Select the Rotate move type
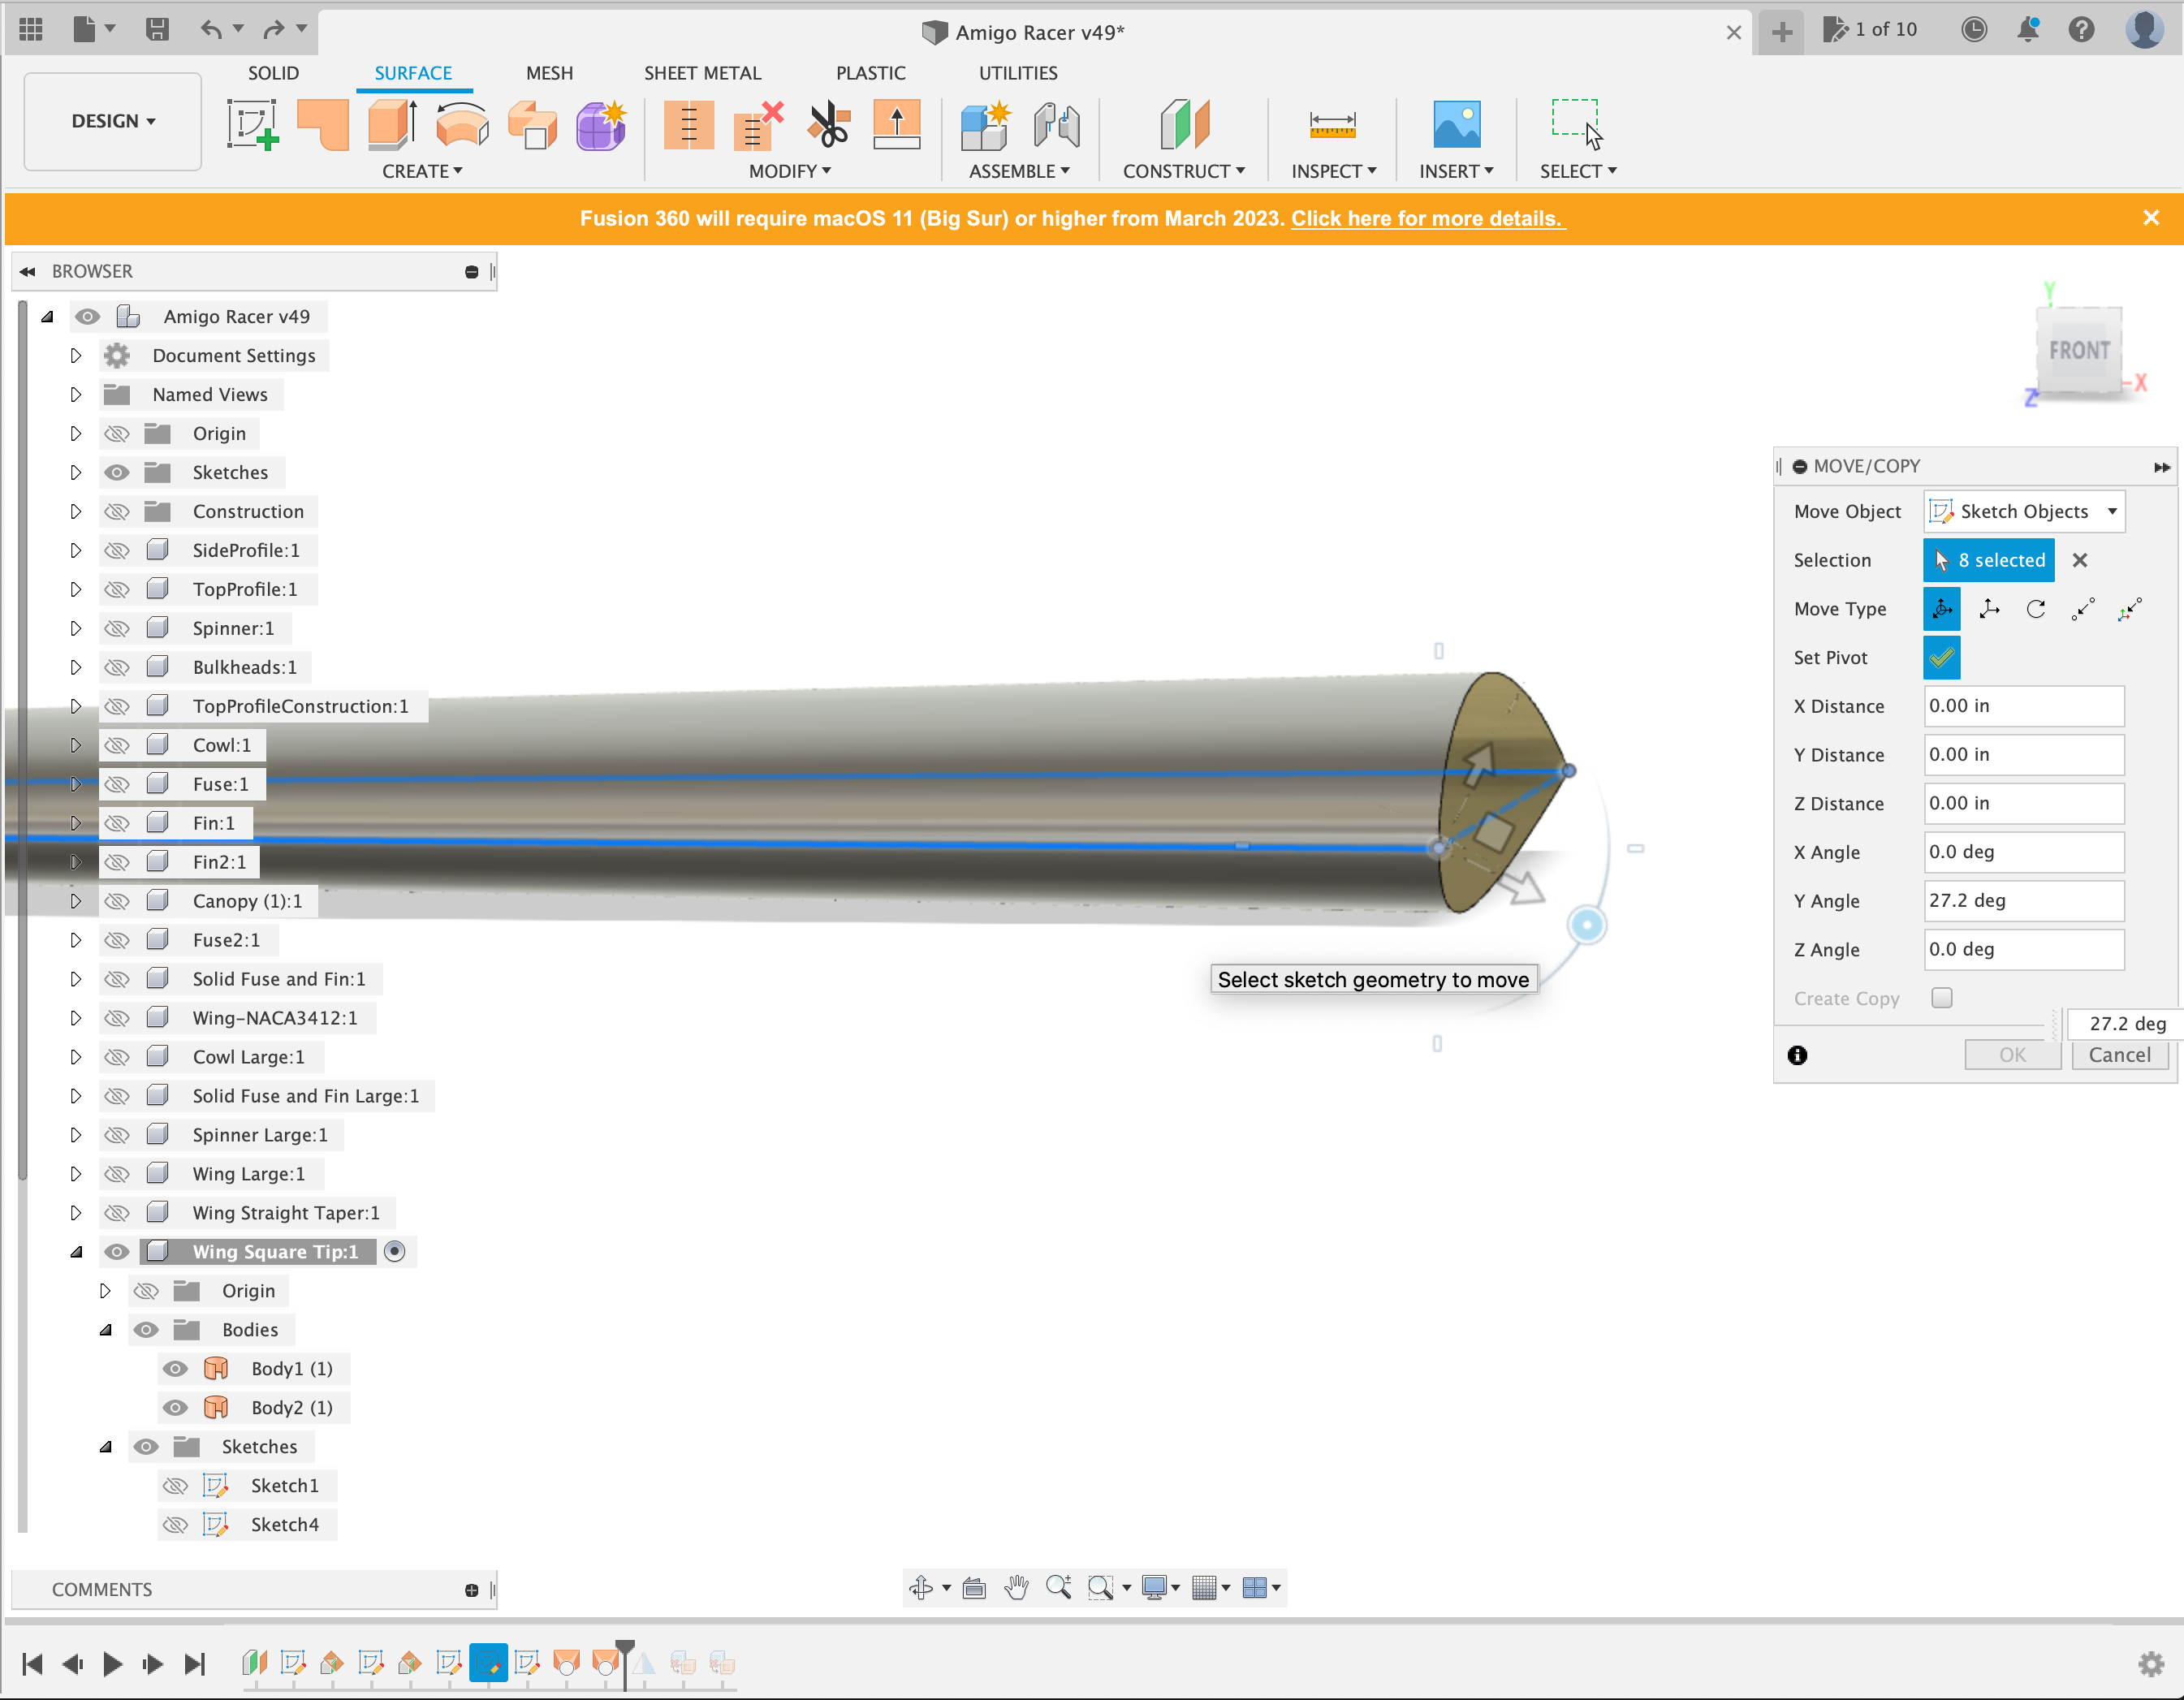Screen dimensions: 2184x1700 2036,608
